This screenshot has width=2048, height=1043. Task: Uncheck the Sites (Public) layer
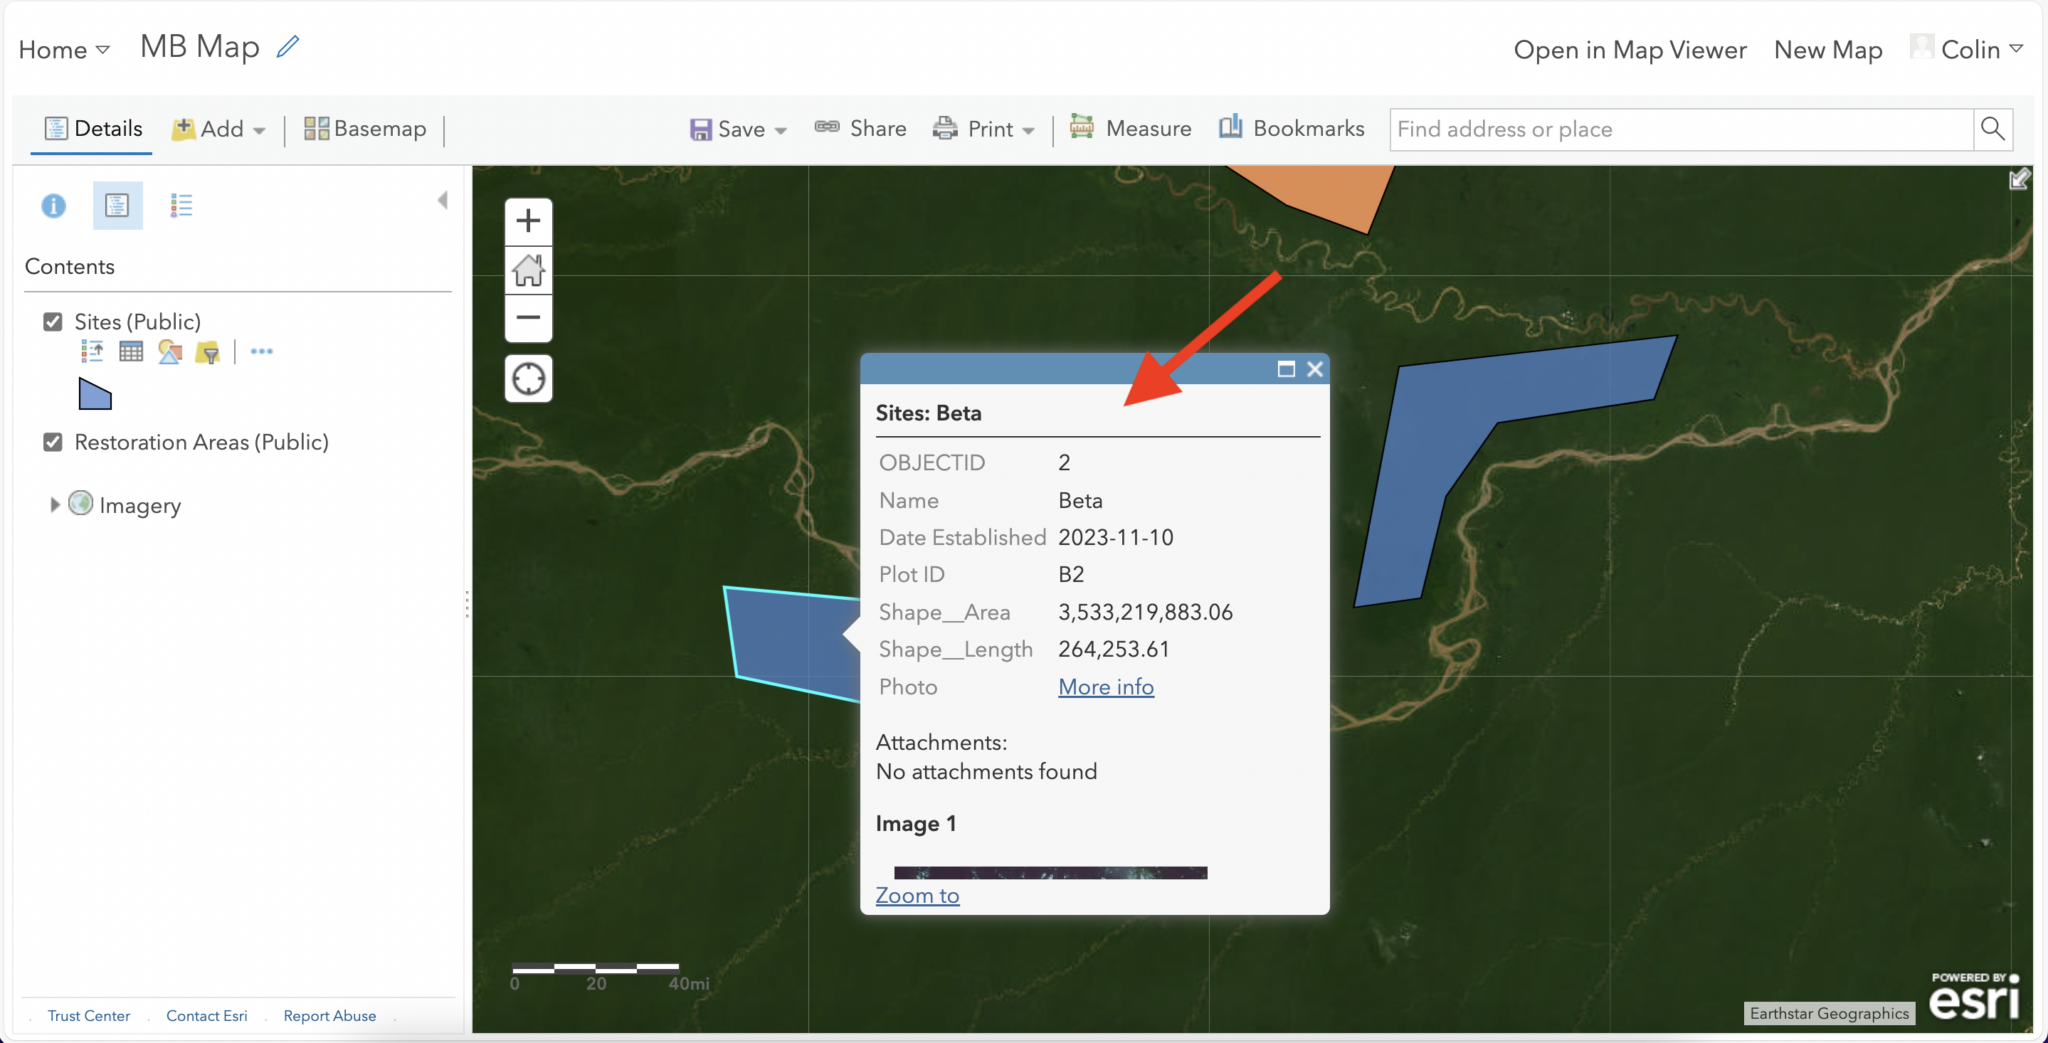53,321
